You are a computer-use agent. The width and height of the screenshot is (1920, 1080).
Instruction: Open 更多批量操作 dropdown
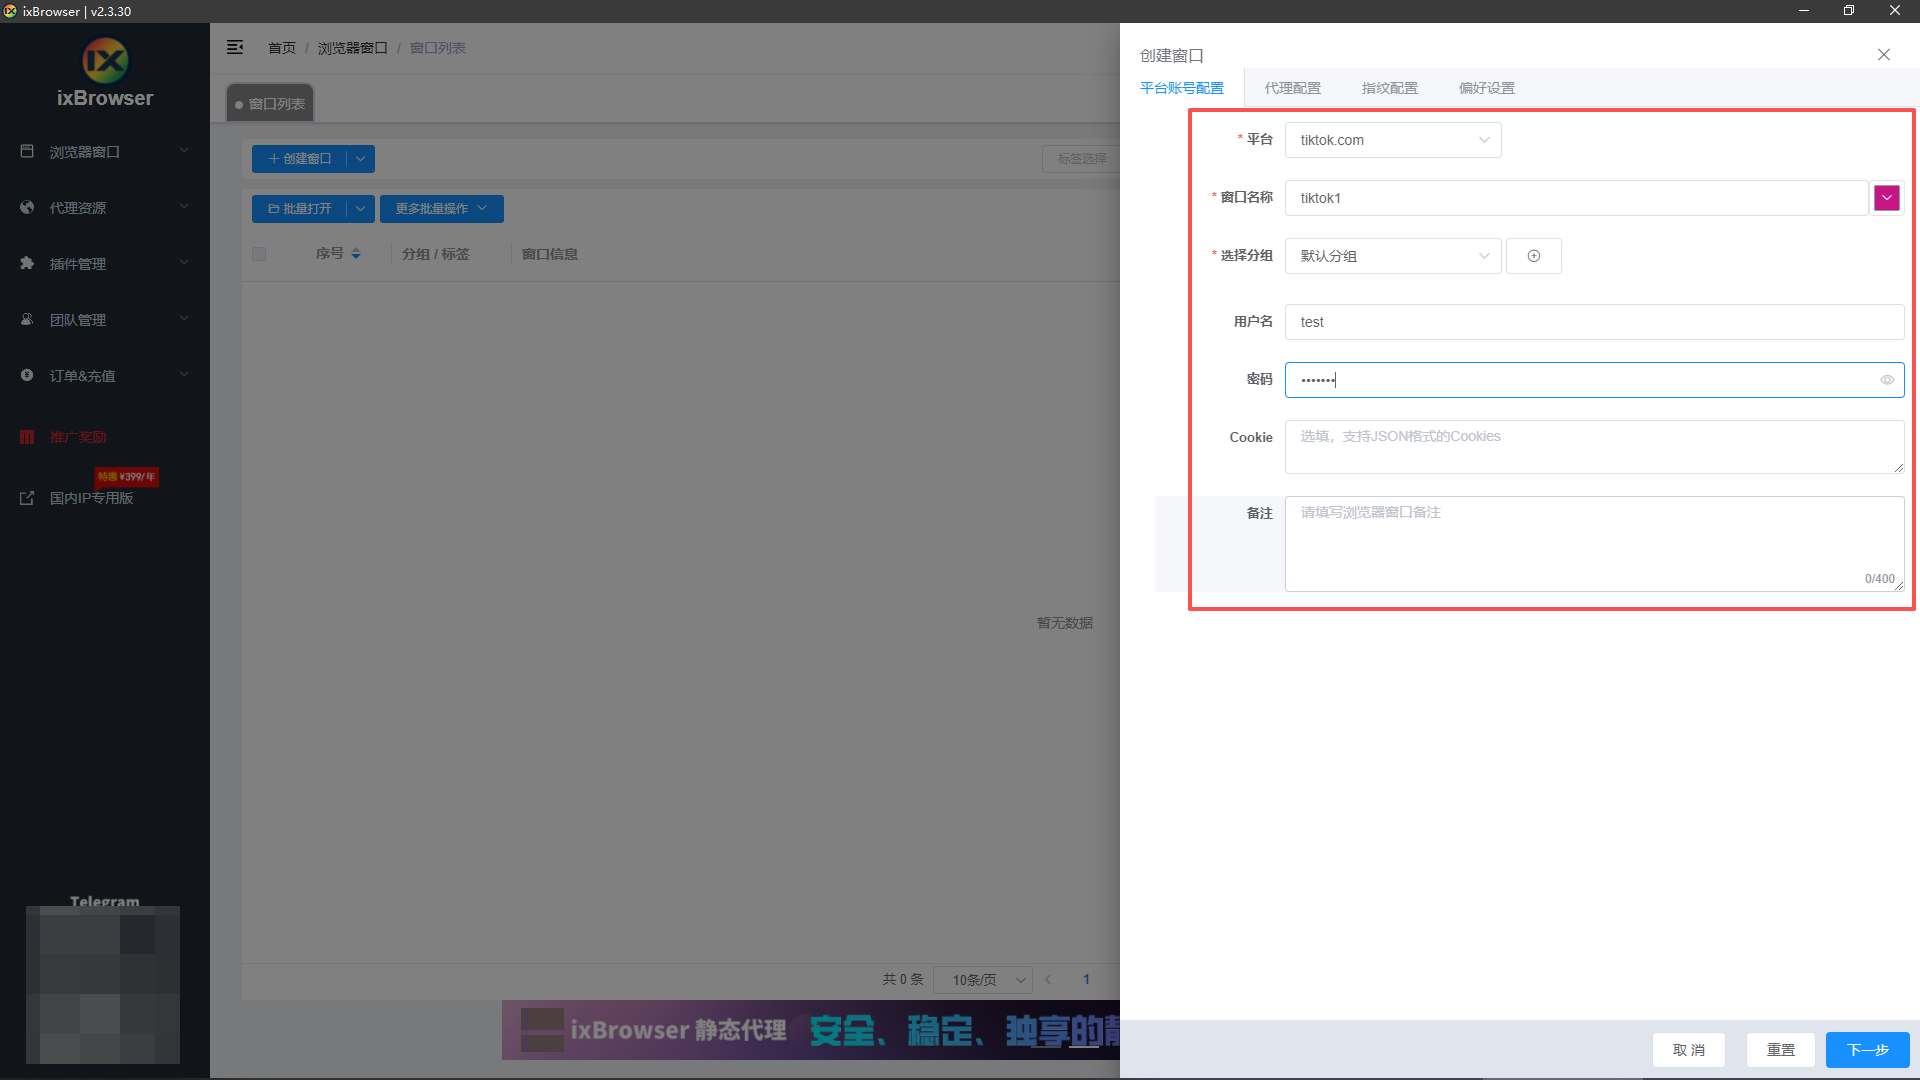(441, 208)
